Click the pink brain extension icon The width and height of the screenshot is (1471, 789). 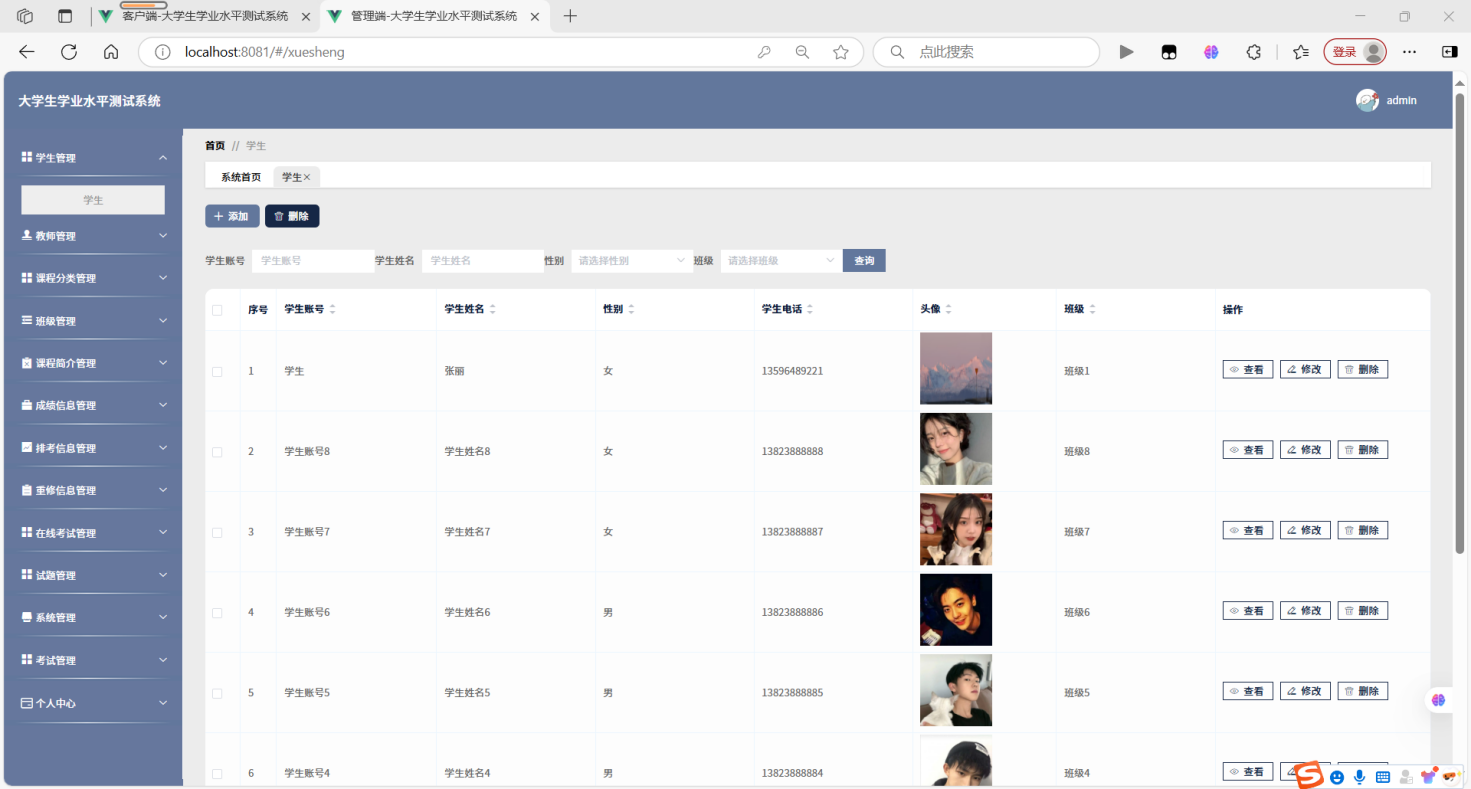[1211, 52]
